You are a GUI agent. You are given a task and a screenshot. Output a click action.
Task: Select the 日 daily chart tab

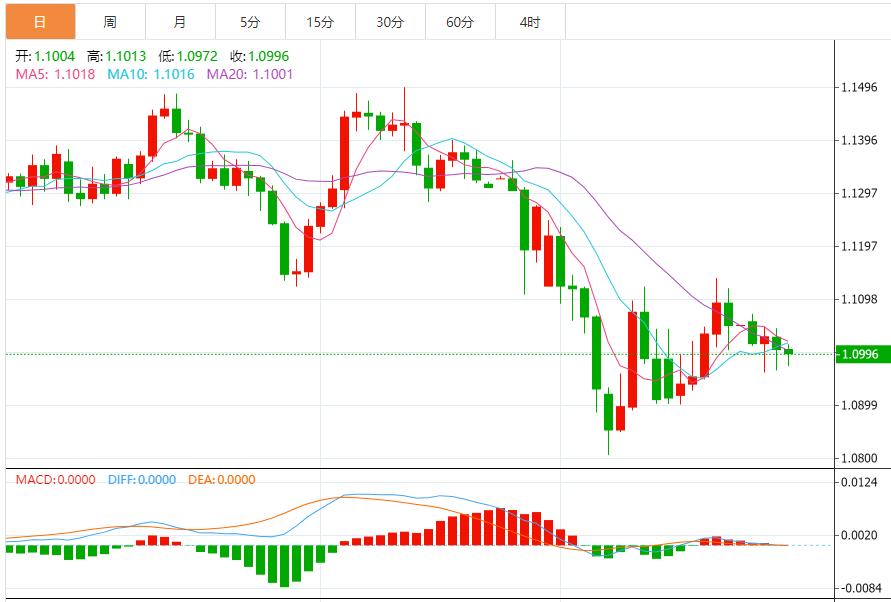(x=40, y=21)
